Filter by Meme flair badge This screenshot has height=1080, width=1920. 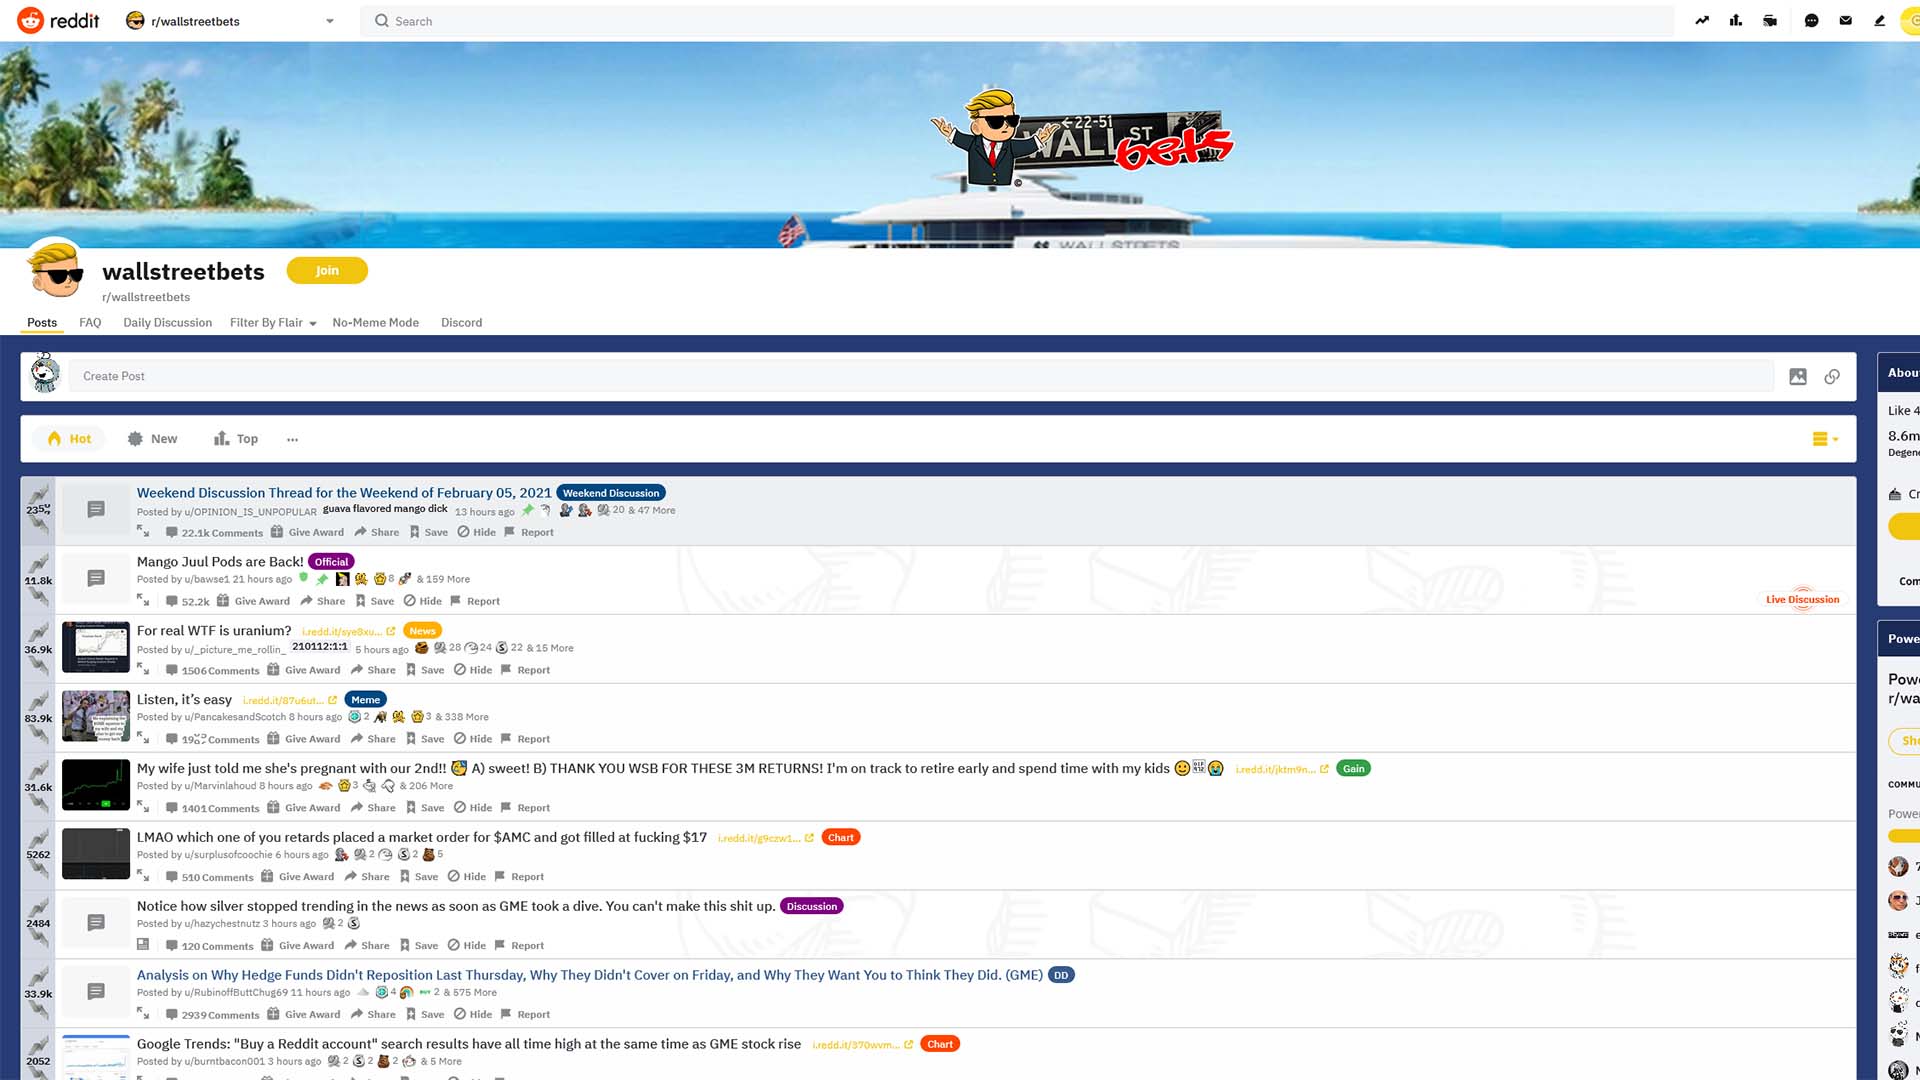click(365, 700)
